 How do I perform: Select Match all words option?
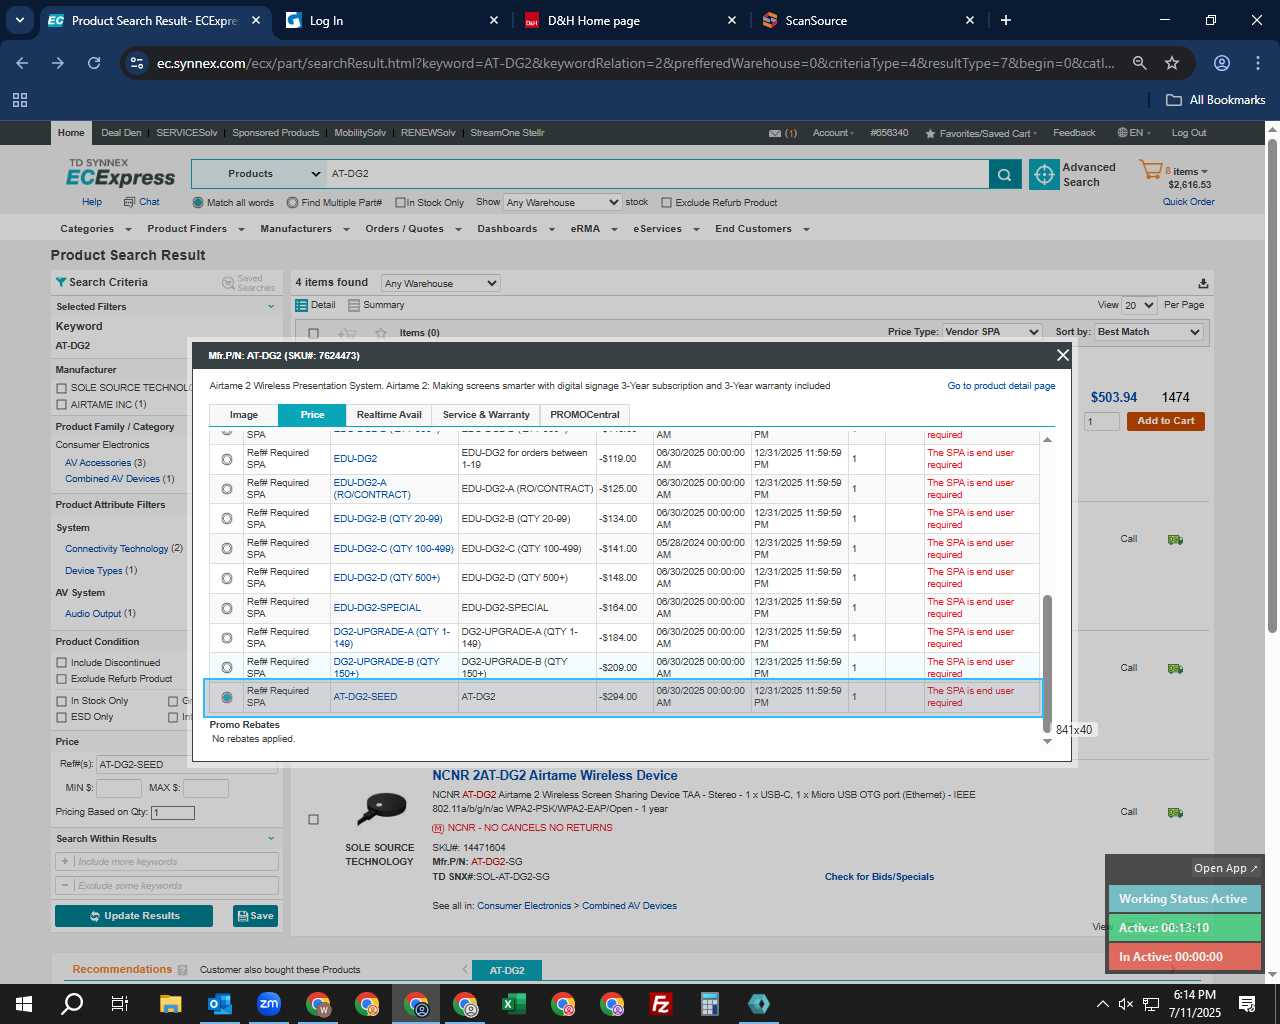click(198, 202)
